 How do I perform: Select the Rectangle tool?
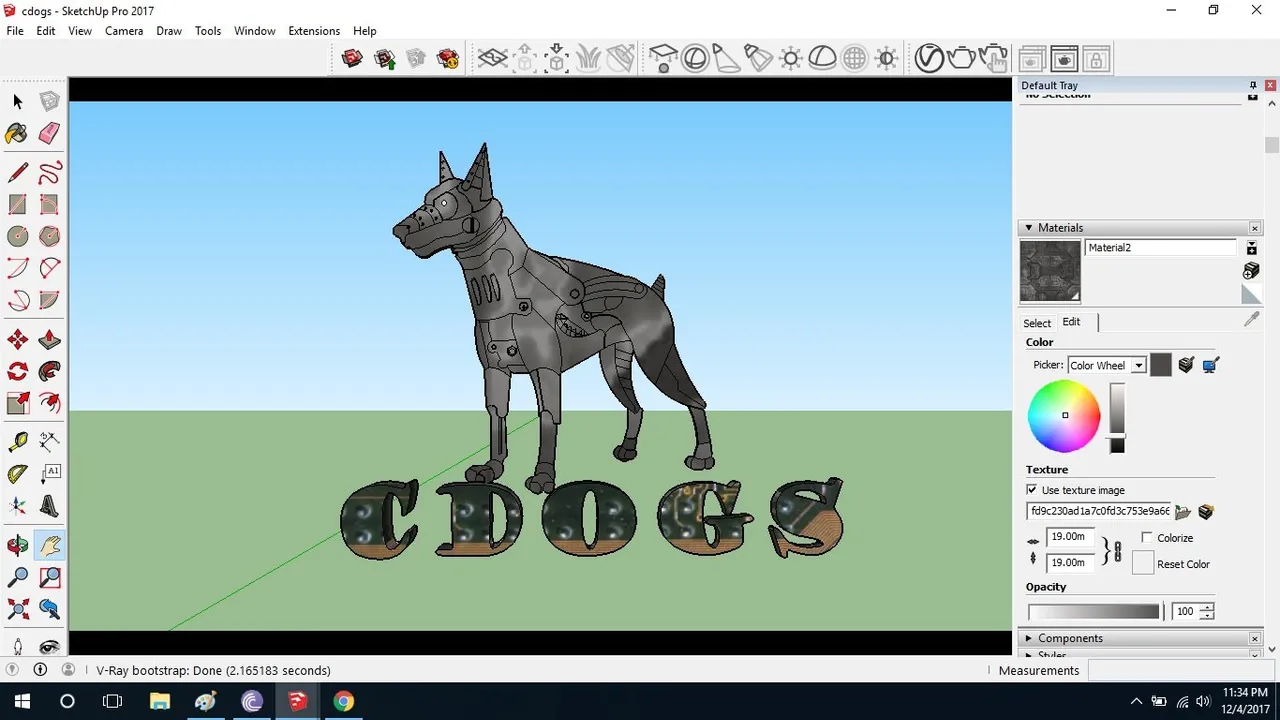pyautogui.click(x=17, y=204)
